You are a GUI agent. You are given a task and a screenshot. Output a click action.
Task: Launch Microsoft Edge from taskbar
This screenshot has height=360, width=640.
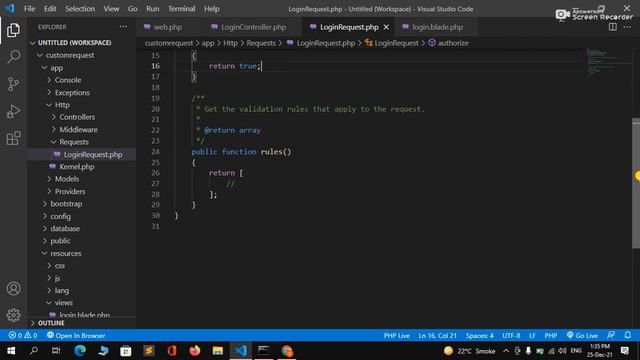coord(80,351)
